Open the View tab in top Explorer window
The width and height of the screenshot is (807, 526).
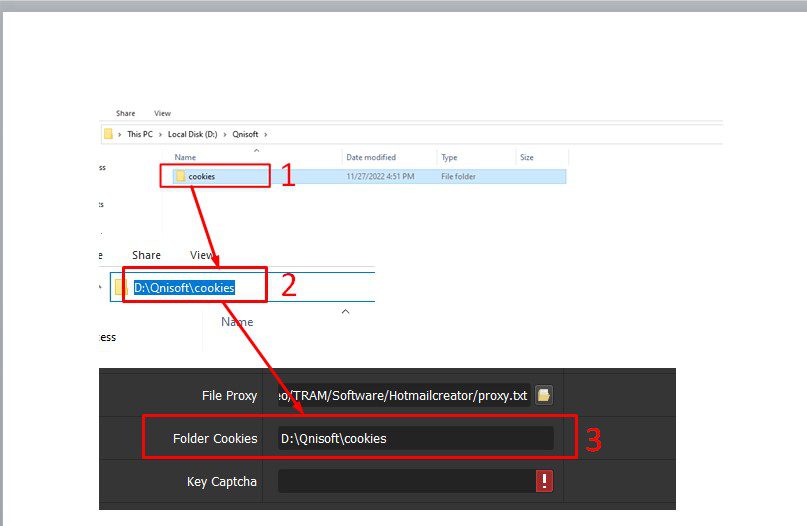point(162,113)
